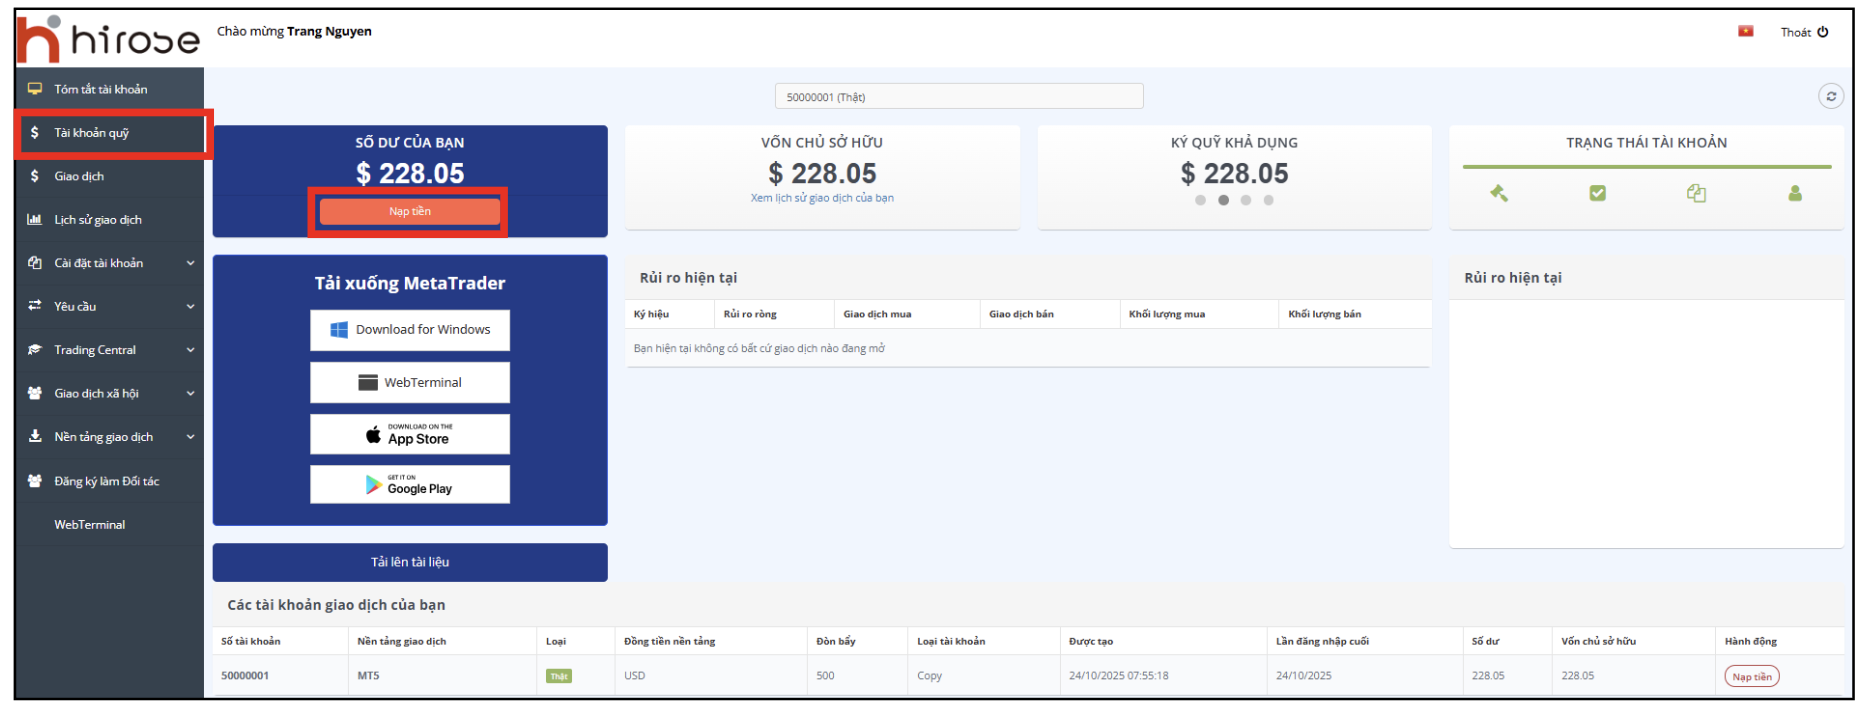Screen dimensions: 1870x712
Task: Click Download for Windows button
Action: 410,330
